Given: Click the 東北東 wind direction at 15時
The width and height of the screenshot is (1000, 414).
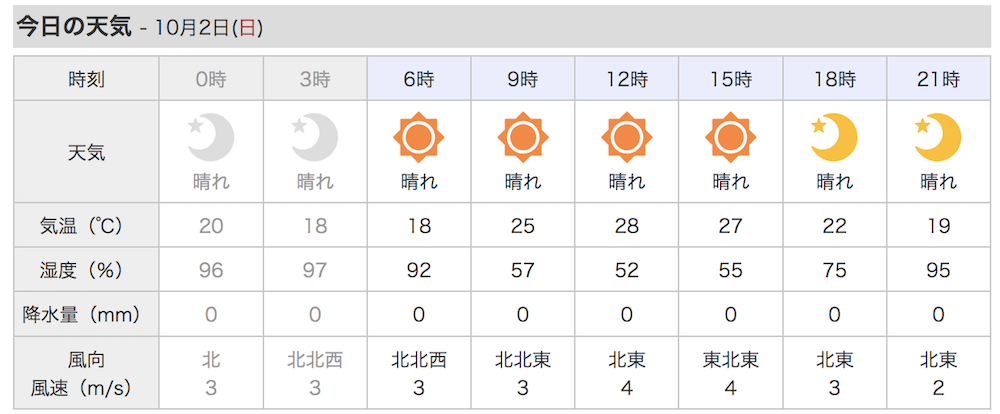Looking at the screenshot, I should [x=731, y=360].
